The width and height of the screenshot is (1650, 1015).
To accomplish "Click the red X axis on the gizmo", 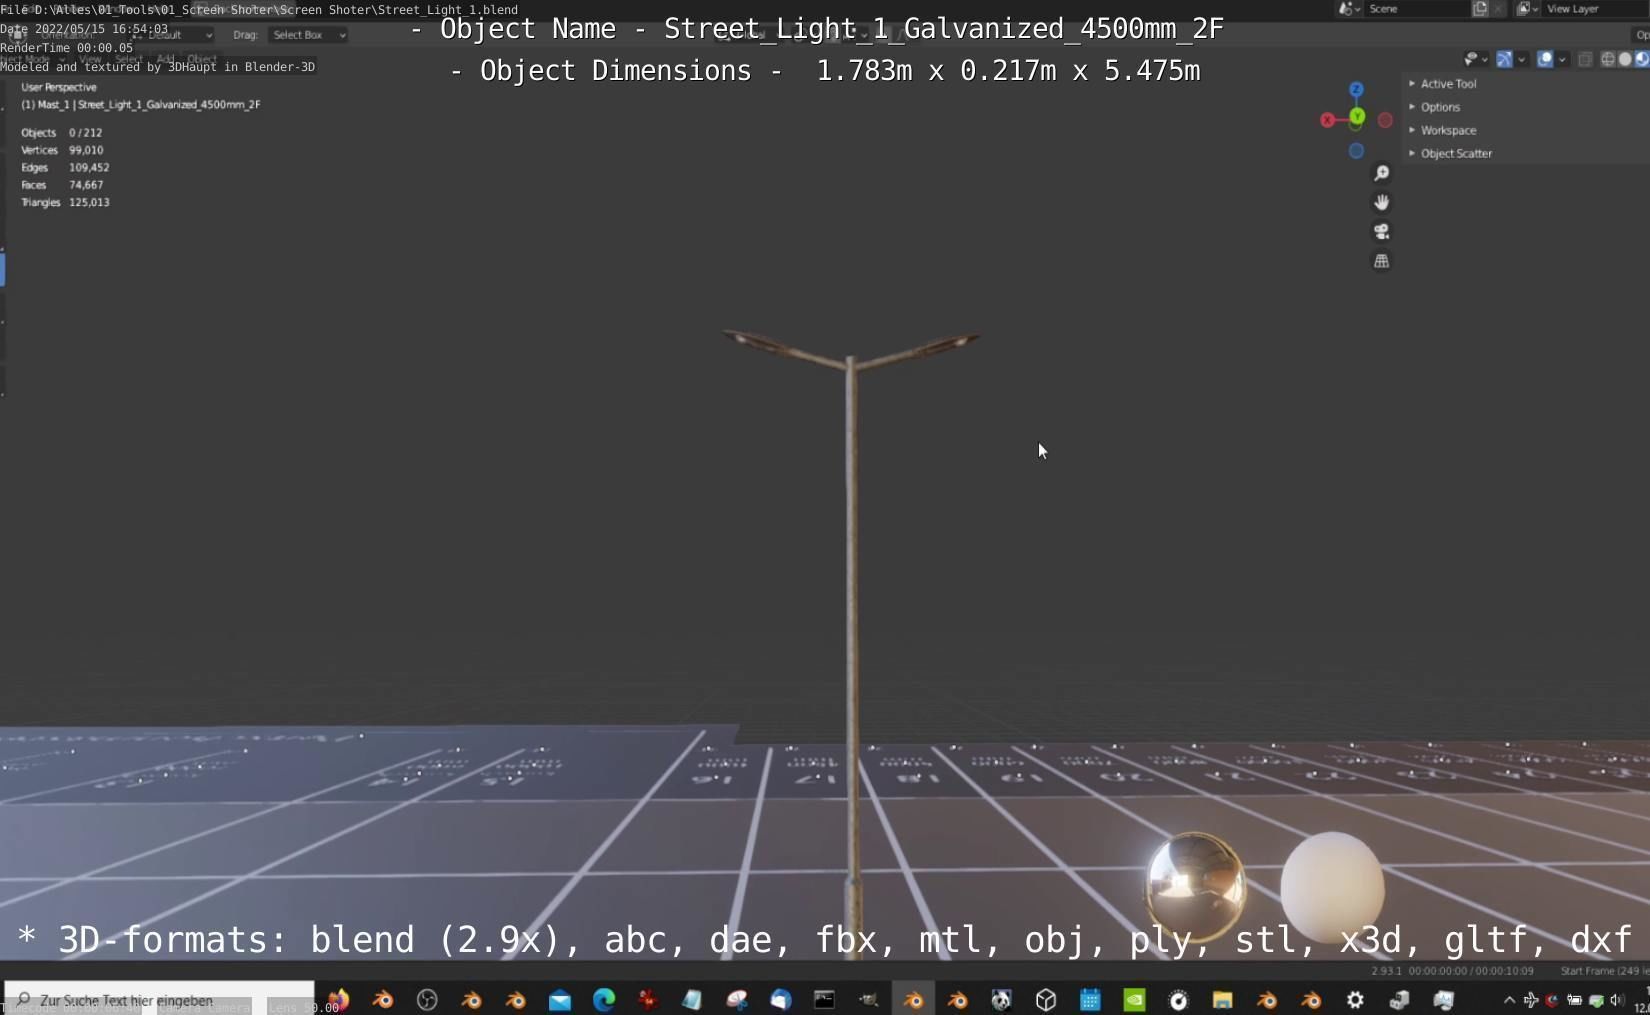I will click(x=1327, y=120).
